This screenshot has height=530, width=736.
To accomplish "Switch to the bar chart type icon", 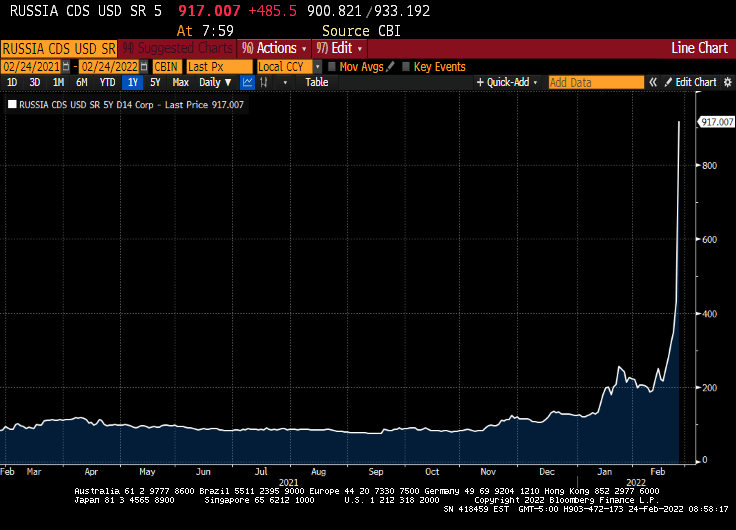I will pyautogui.click(x=264, y=82).
